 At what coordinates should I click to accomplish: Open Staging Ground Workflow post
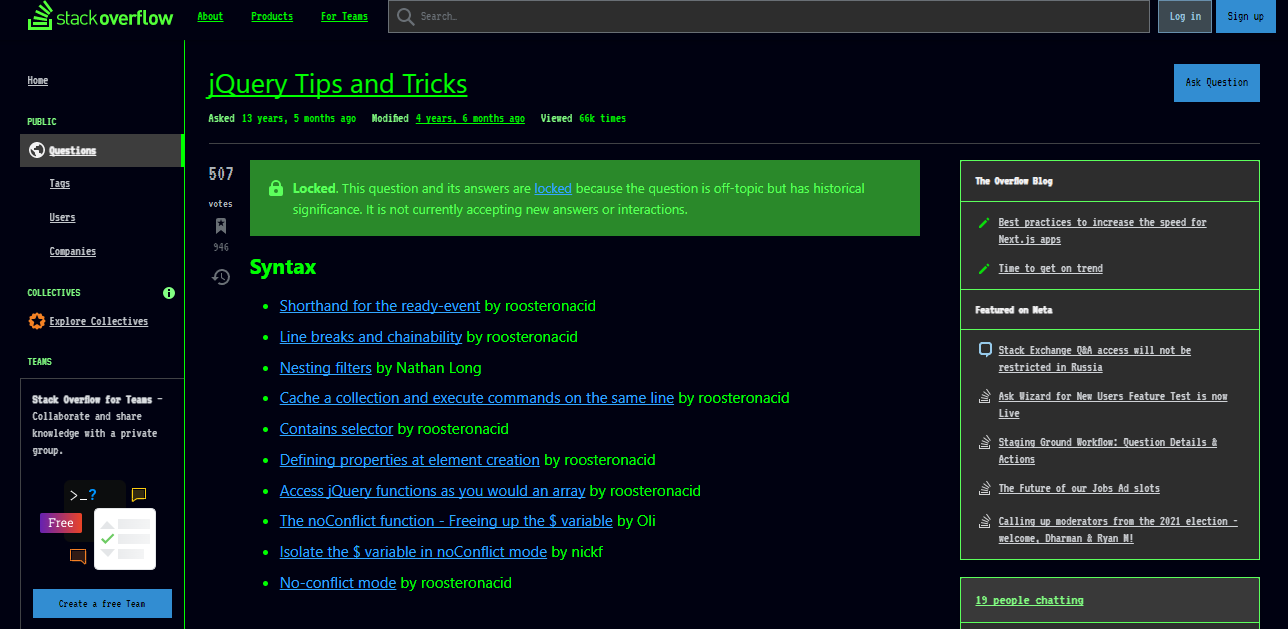coord(1108,451)
